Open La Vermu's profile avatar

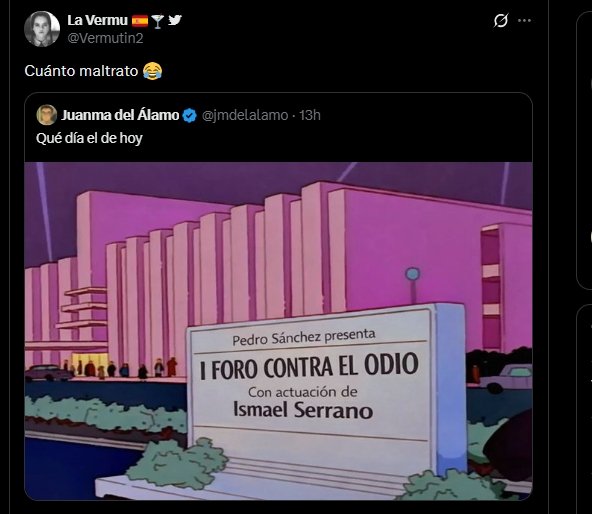(x=42, y=29)
